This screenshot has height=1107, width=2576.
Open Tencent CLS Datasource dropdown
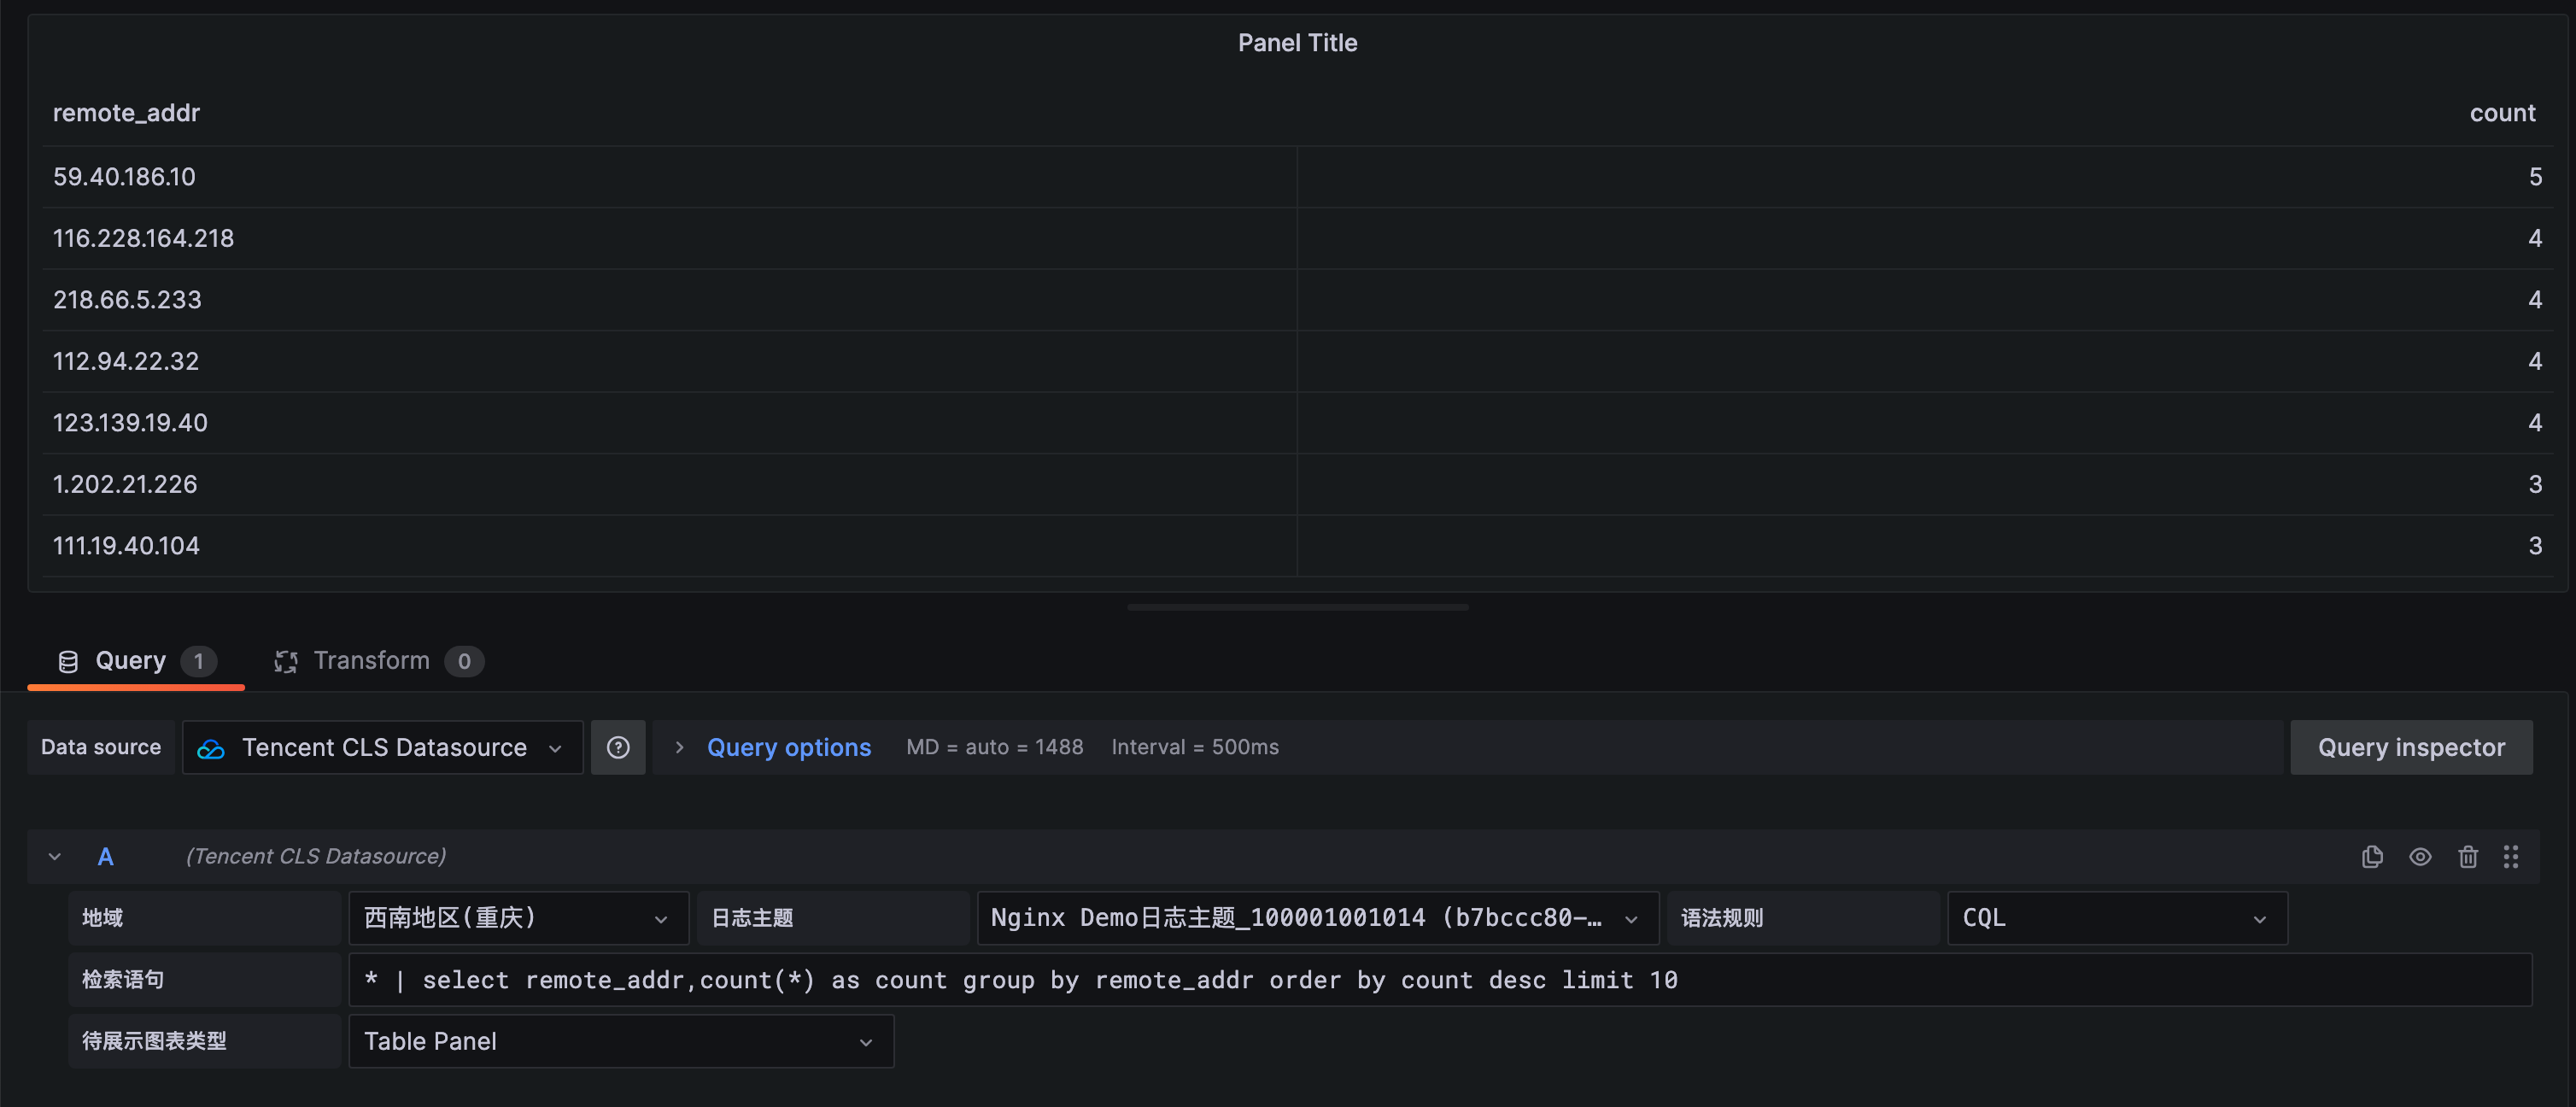click(x=383, y=747)
